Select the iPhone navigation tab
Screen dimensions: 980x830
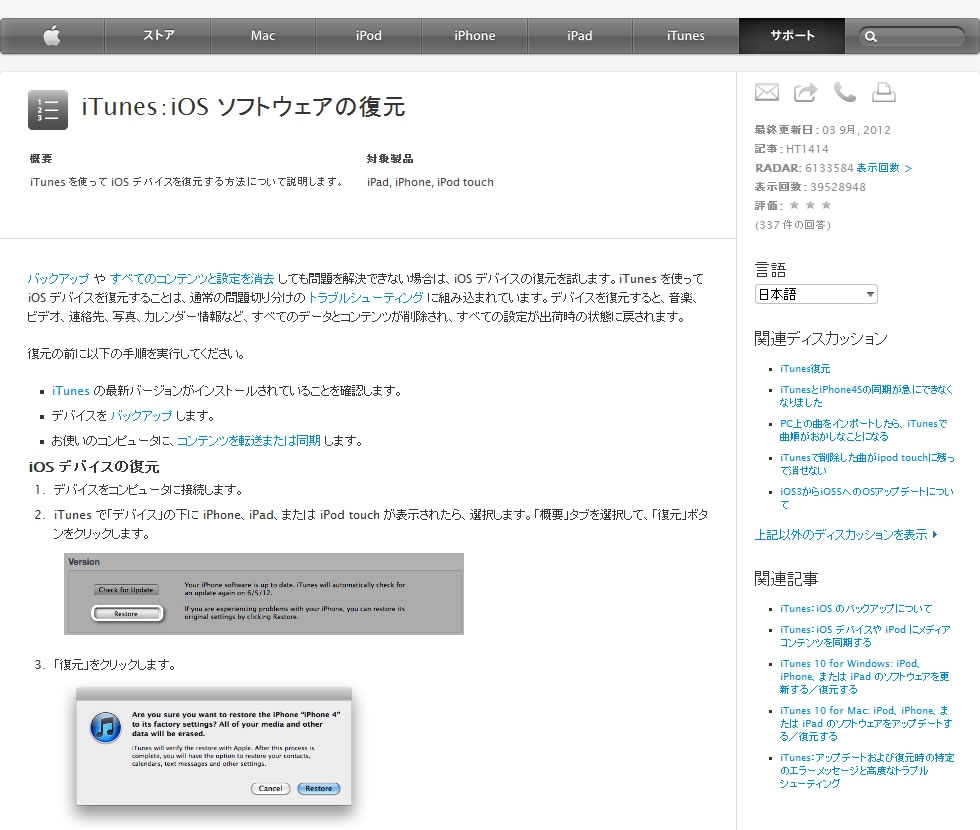coord(474,36)
